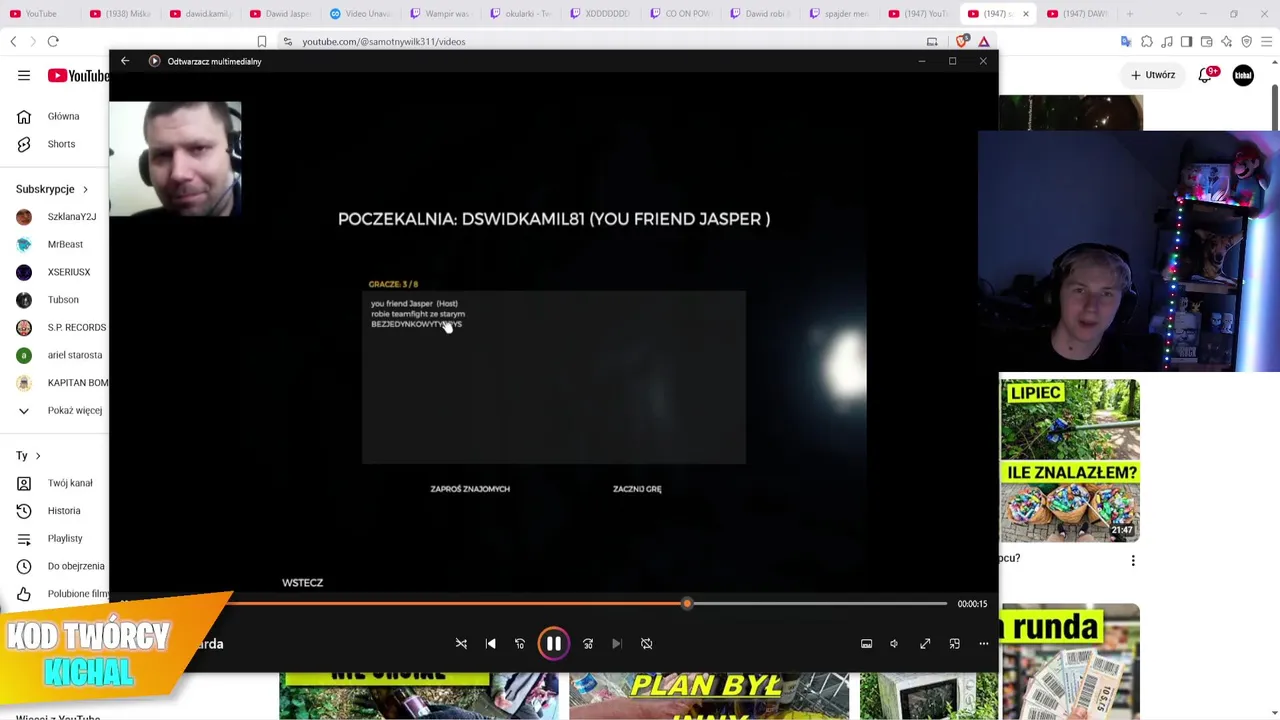Image resolution: width=1280 pixels, height=720 pixels.
Task: Go back in the browser
Action: click(13, 41)
